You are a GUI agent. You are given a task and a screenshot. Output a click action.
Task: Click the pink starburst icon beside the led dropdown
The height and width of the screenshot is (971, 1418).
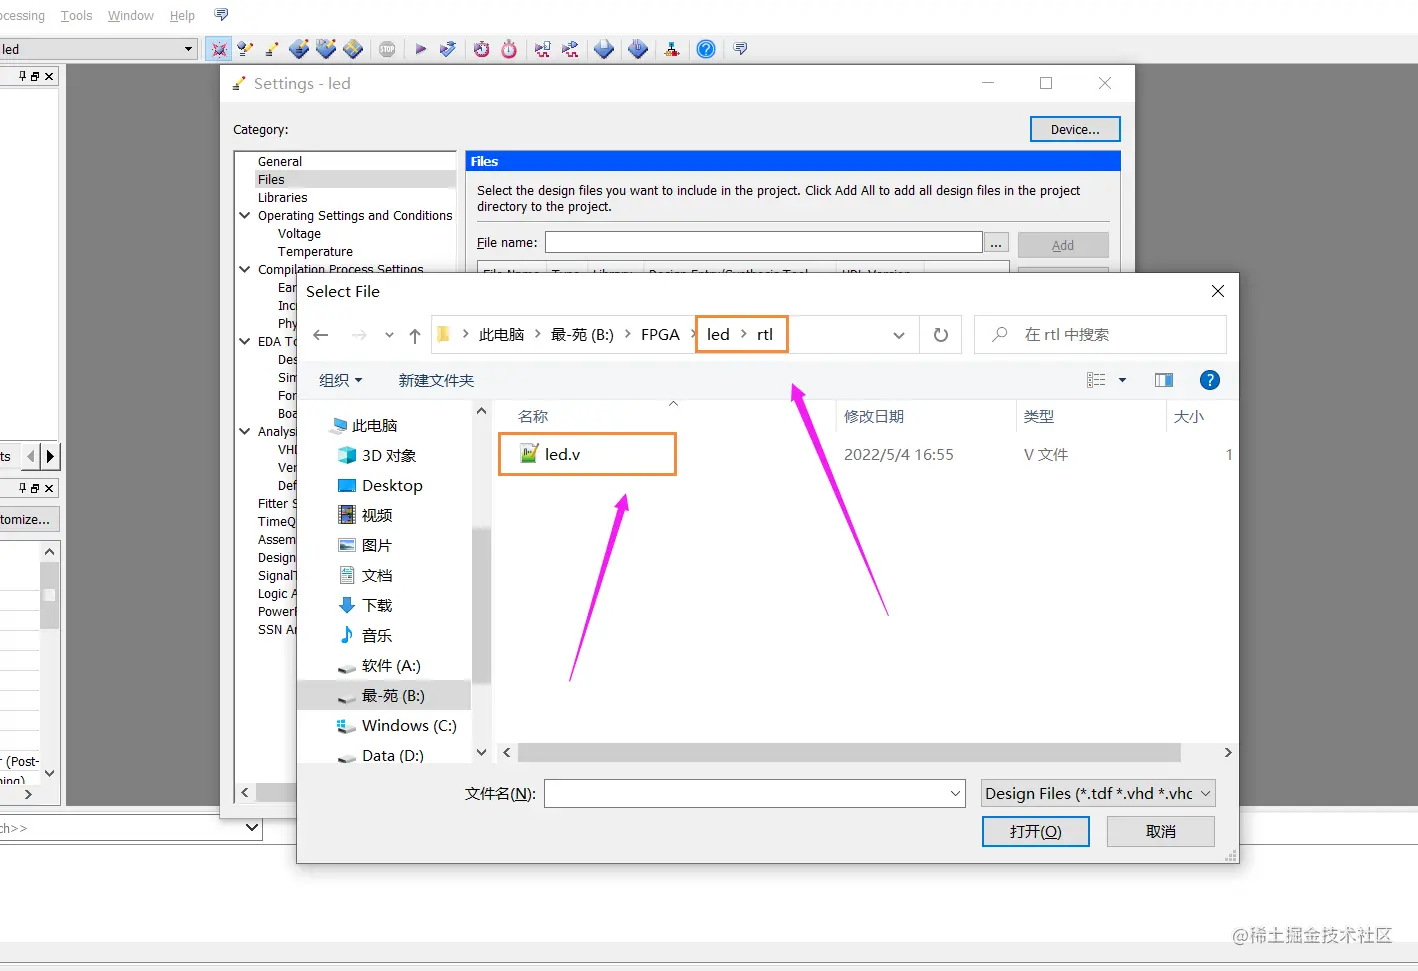coord(219,49)
